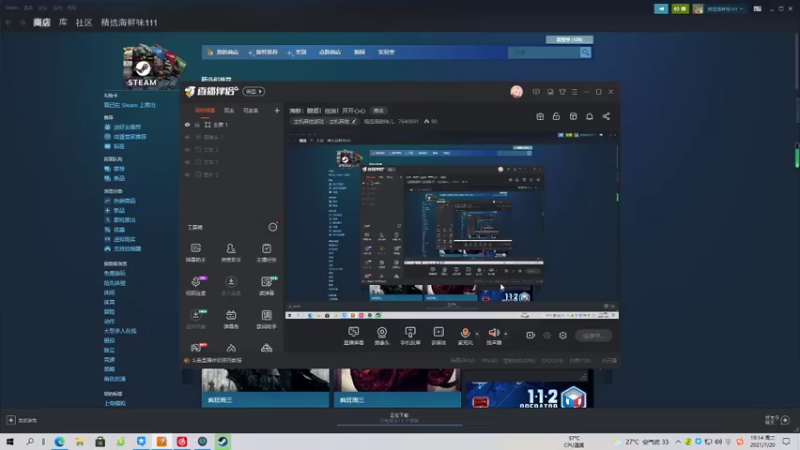
Task: Expand the 新鲜推荐 menu in the Steam store bar
Action: pos(263,52)
